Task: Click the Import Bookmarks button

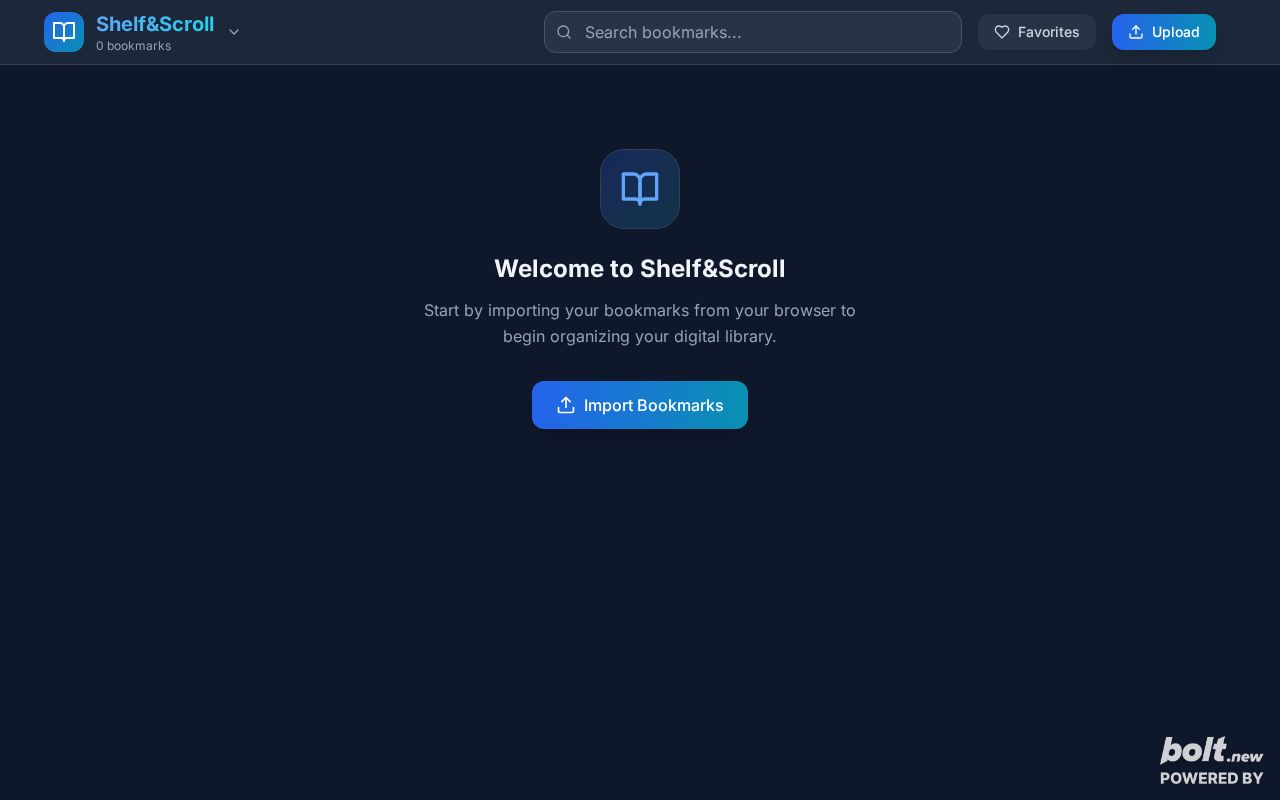Action: (x=640, y=405)
